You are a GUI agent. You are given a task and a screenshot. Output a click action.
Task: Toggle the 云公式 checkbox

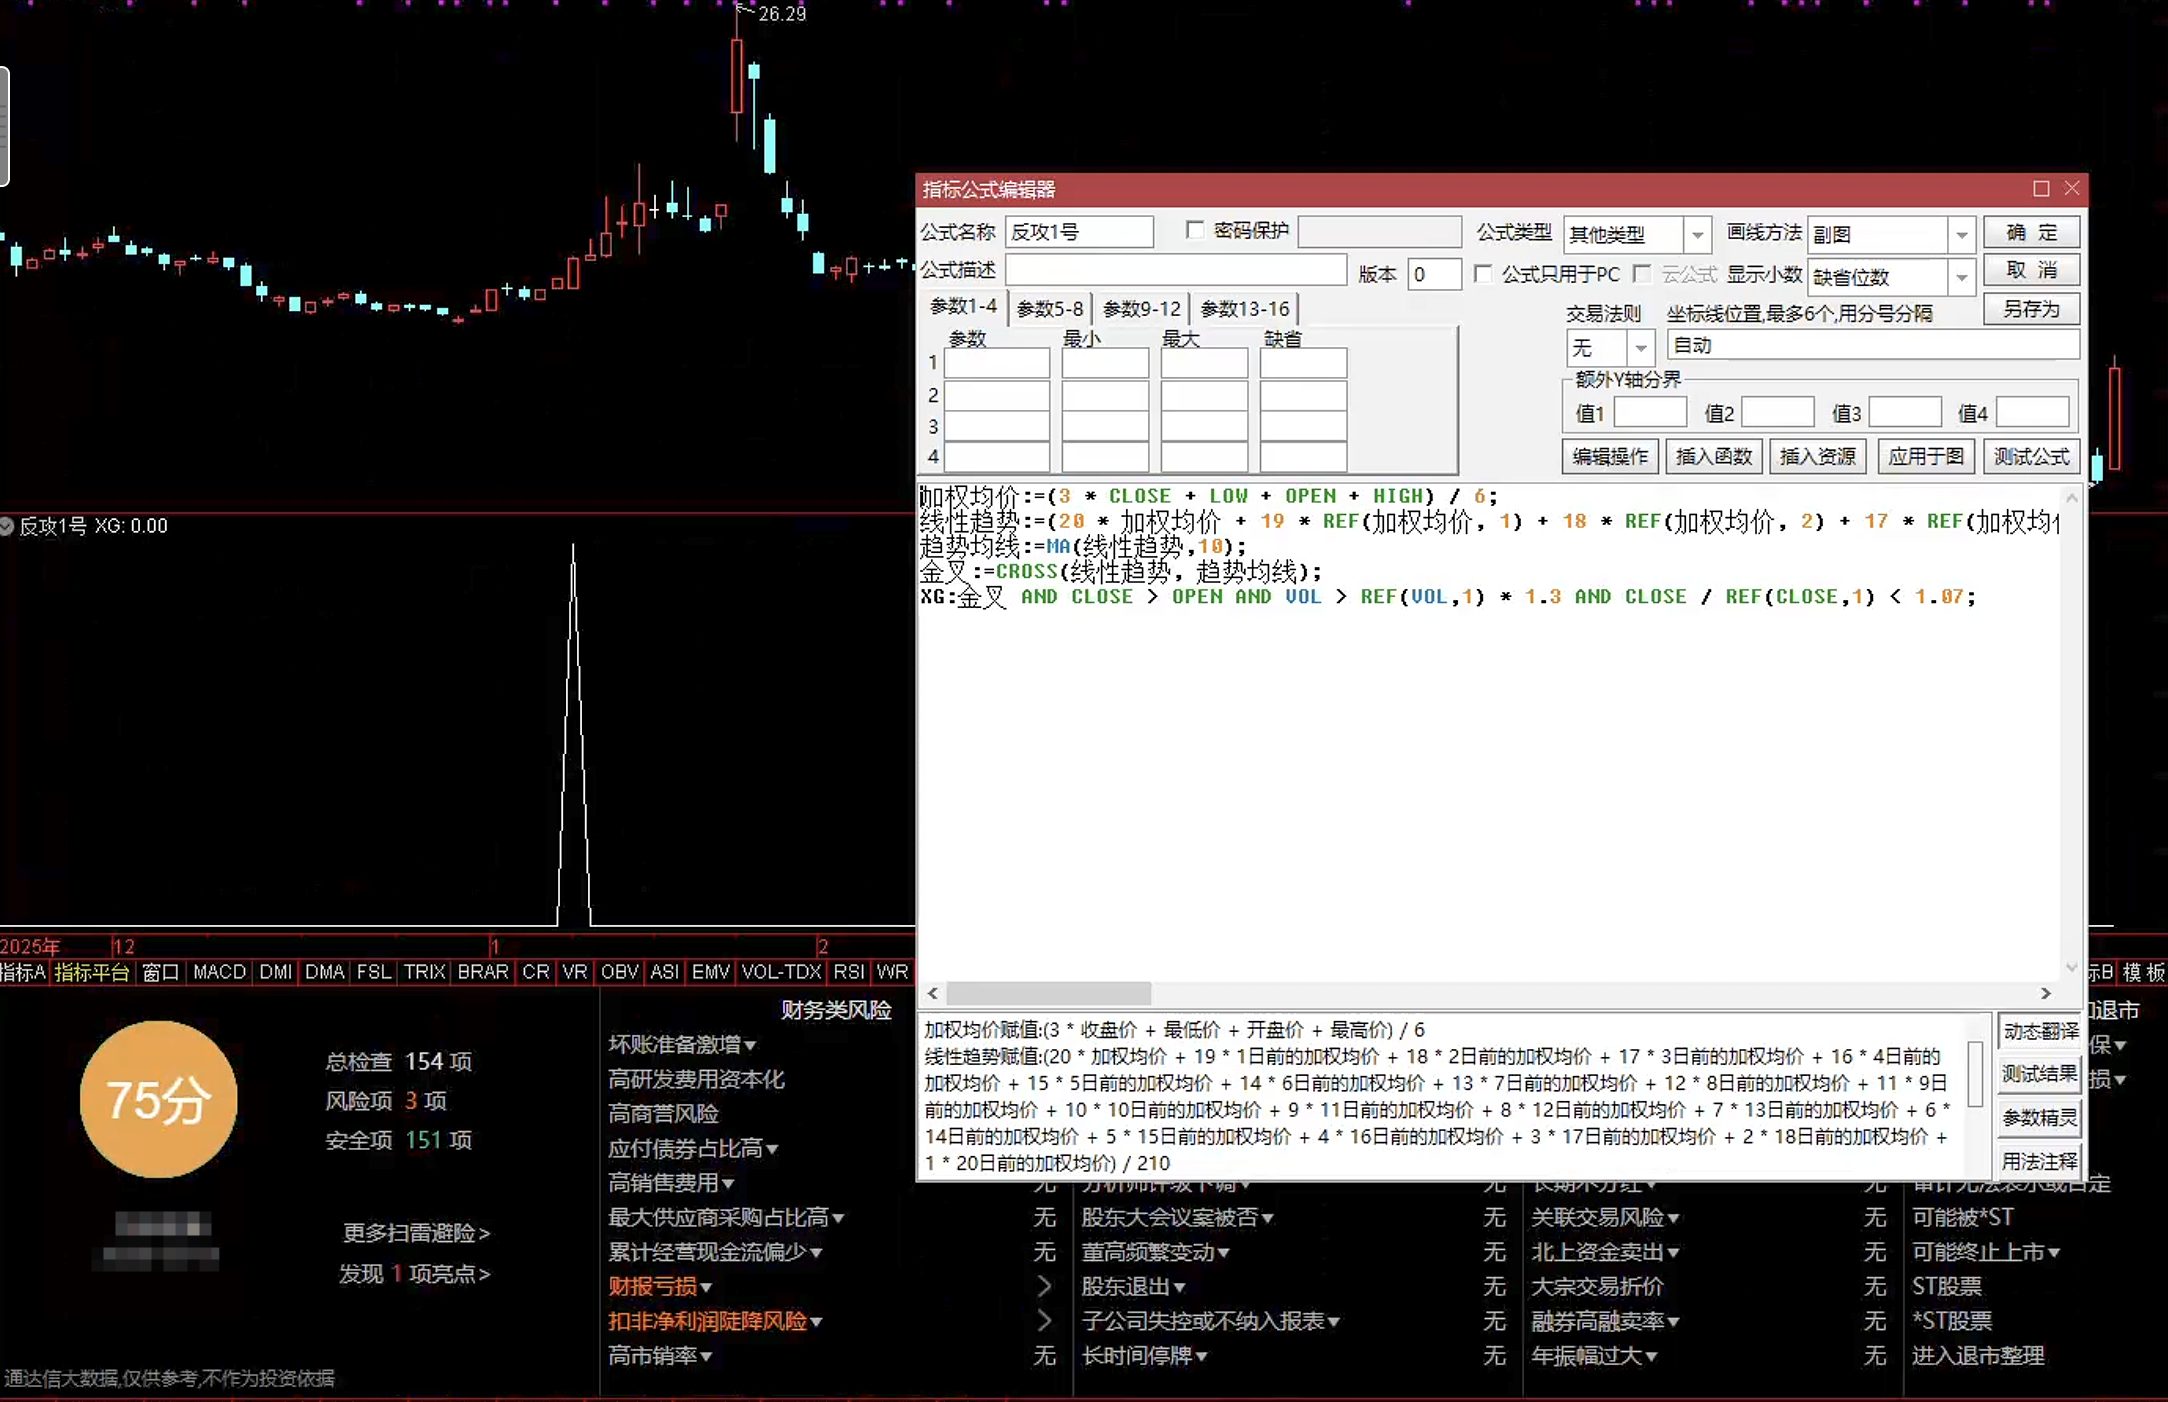point(1641,274)
